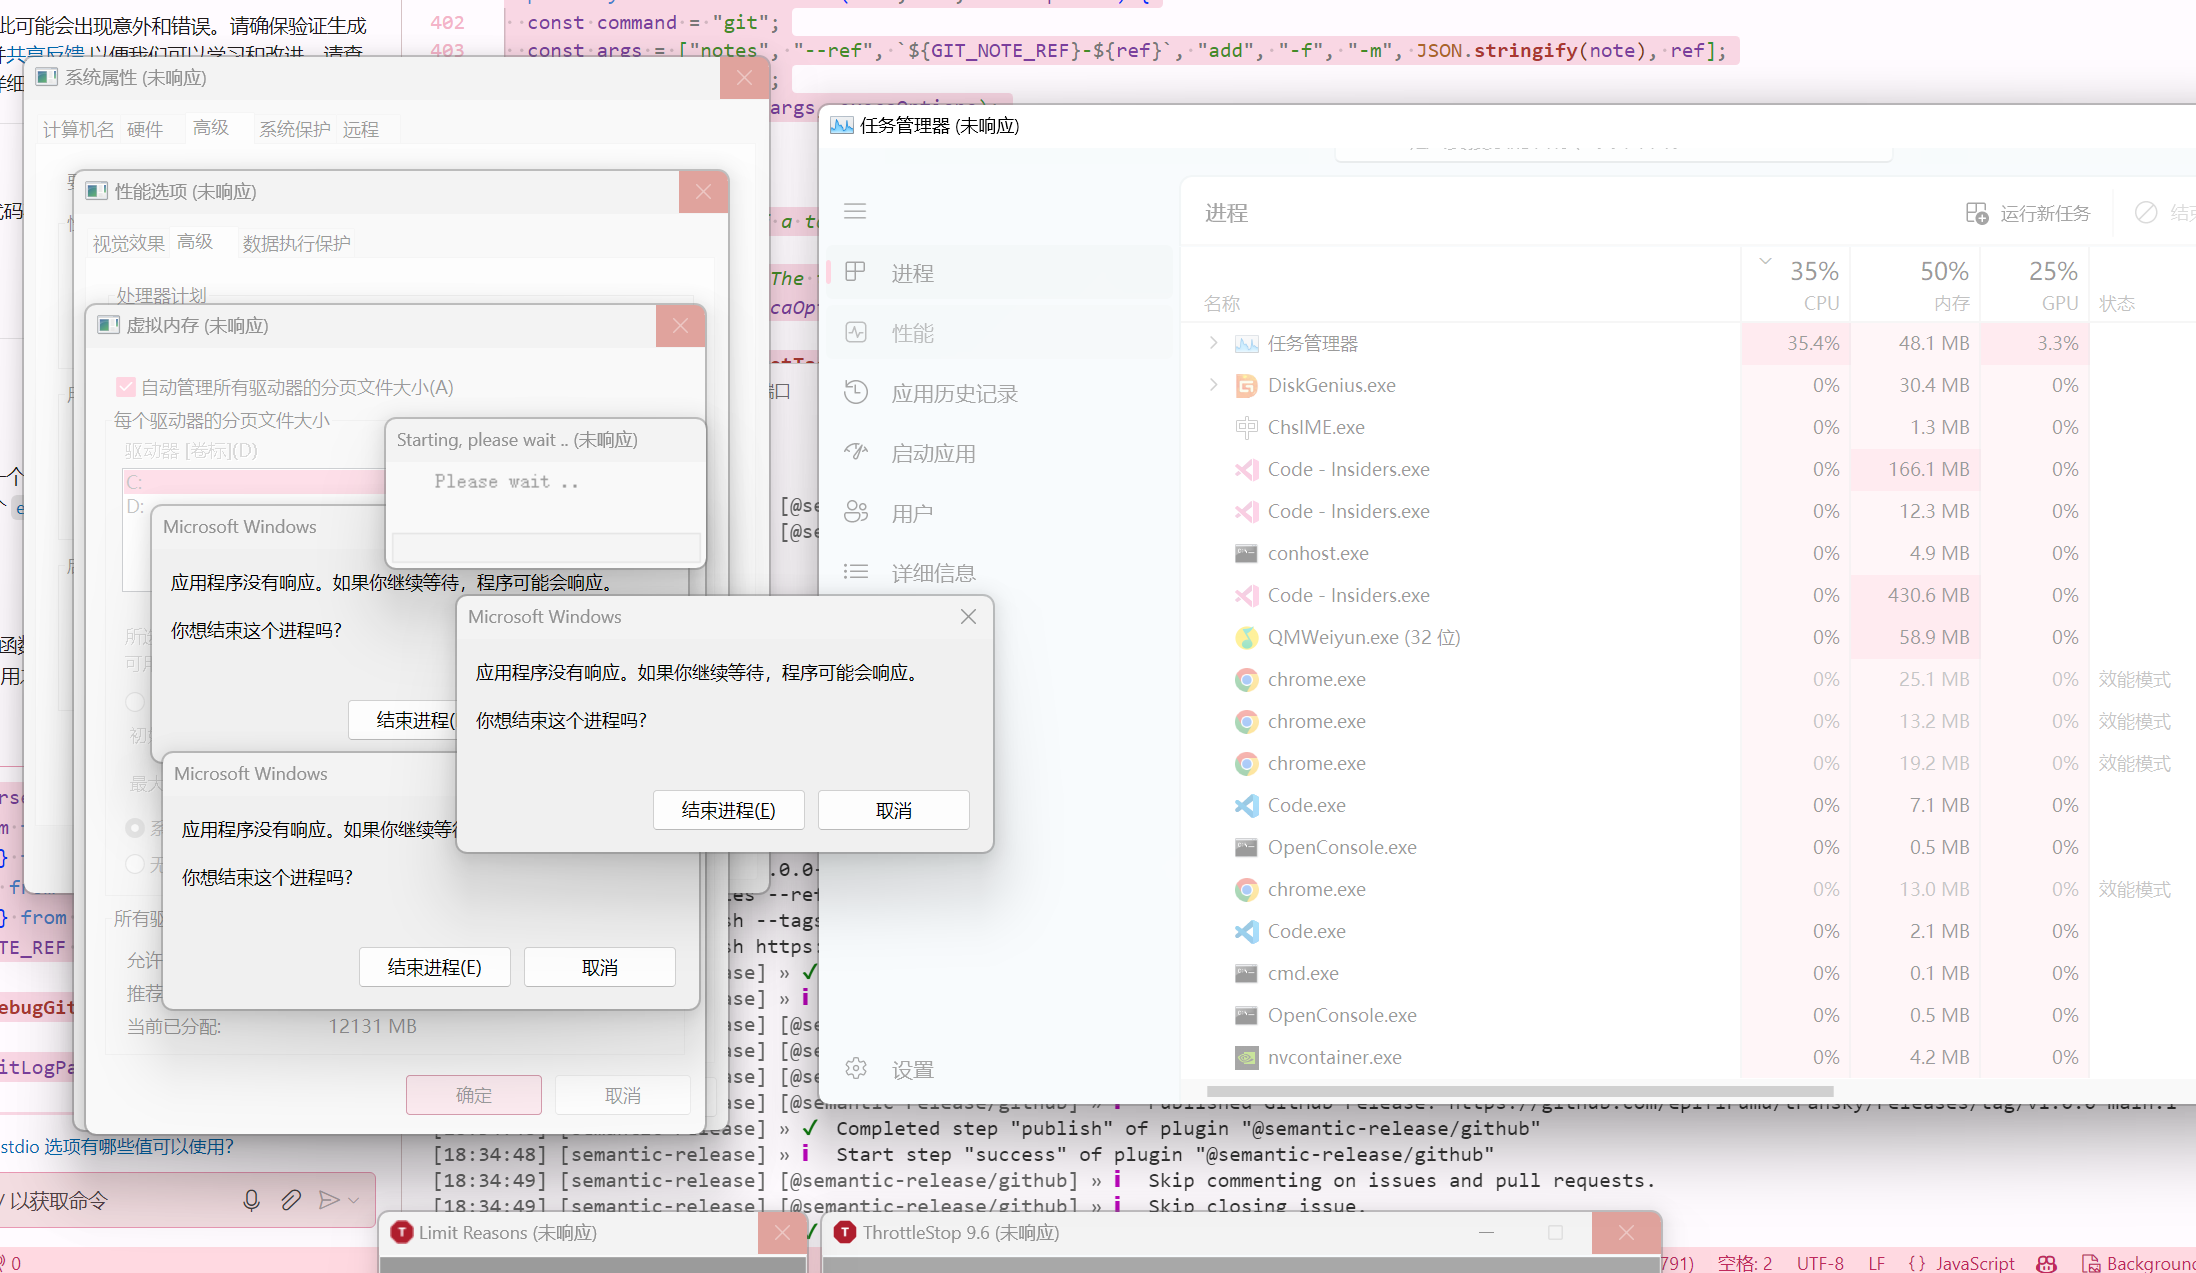Open 用户 users page in sidebar

coord(911,513)
